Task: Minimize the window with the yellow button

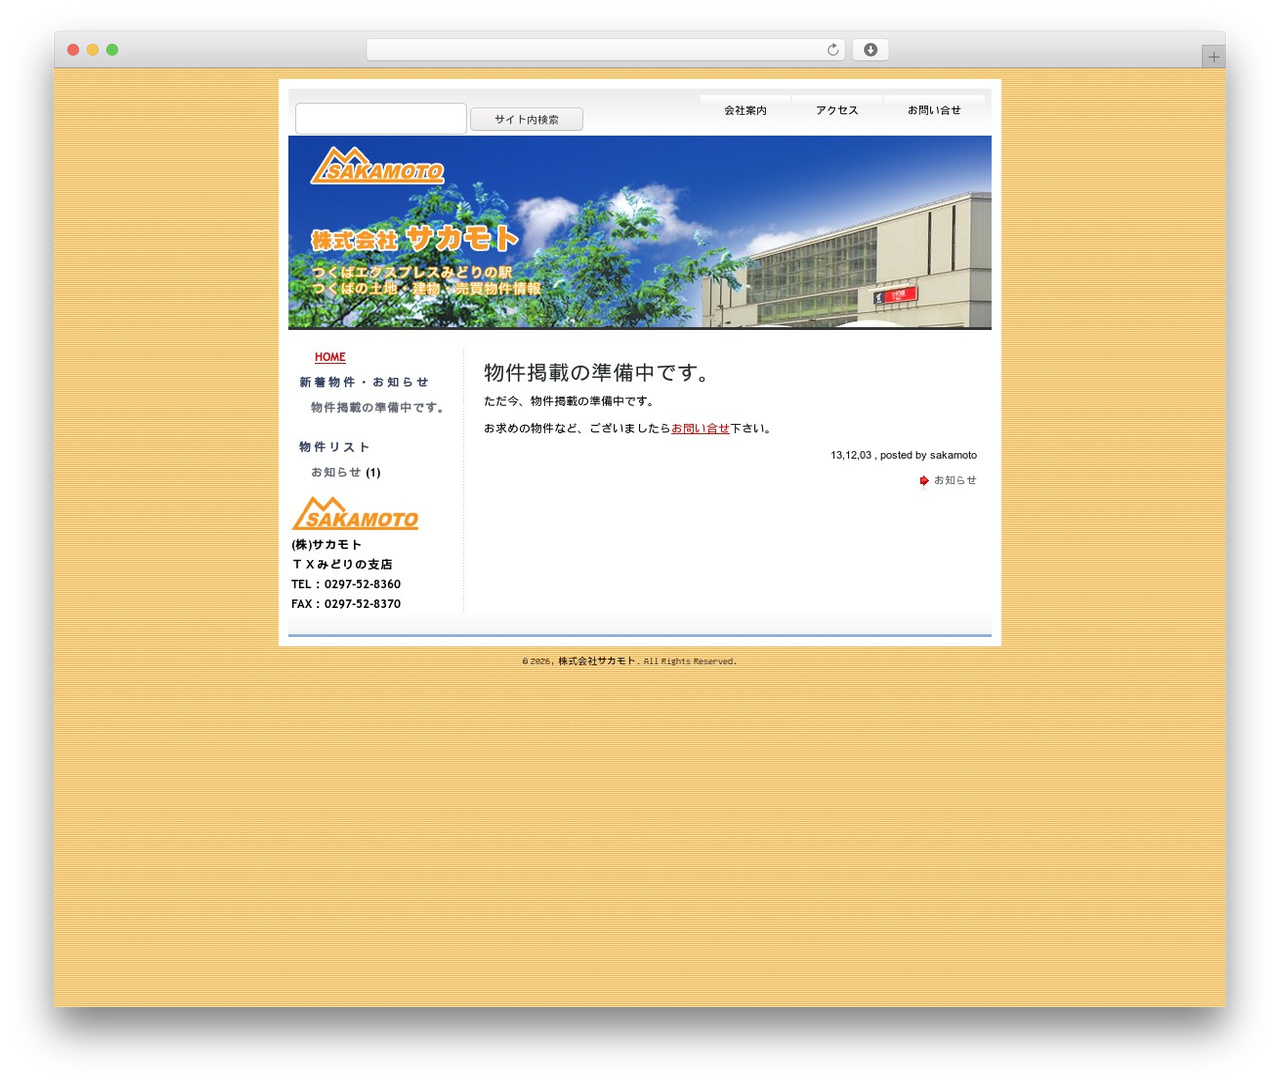Action: tap(92, 50)
